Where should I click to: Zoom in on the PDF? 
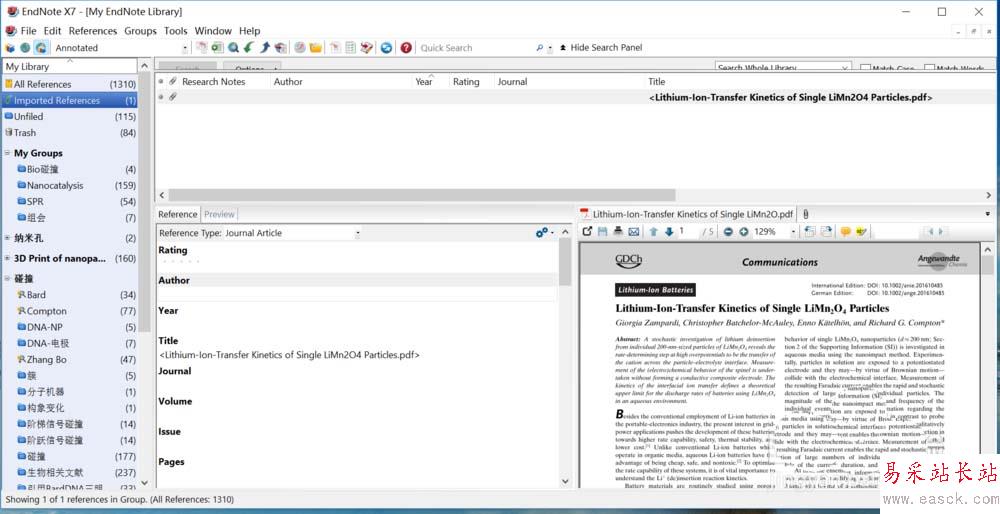click(x=744, y=232)
